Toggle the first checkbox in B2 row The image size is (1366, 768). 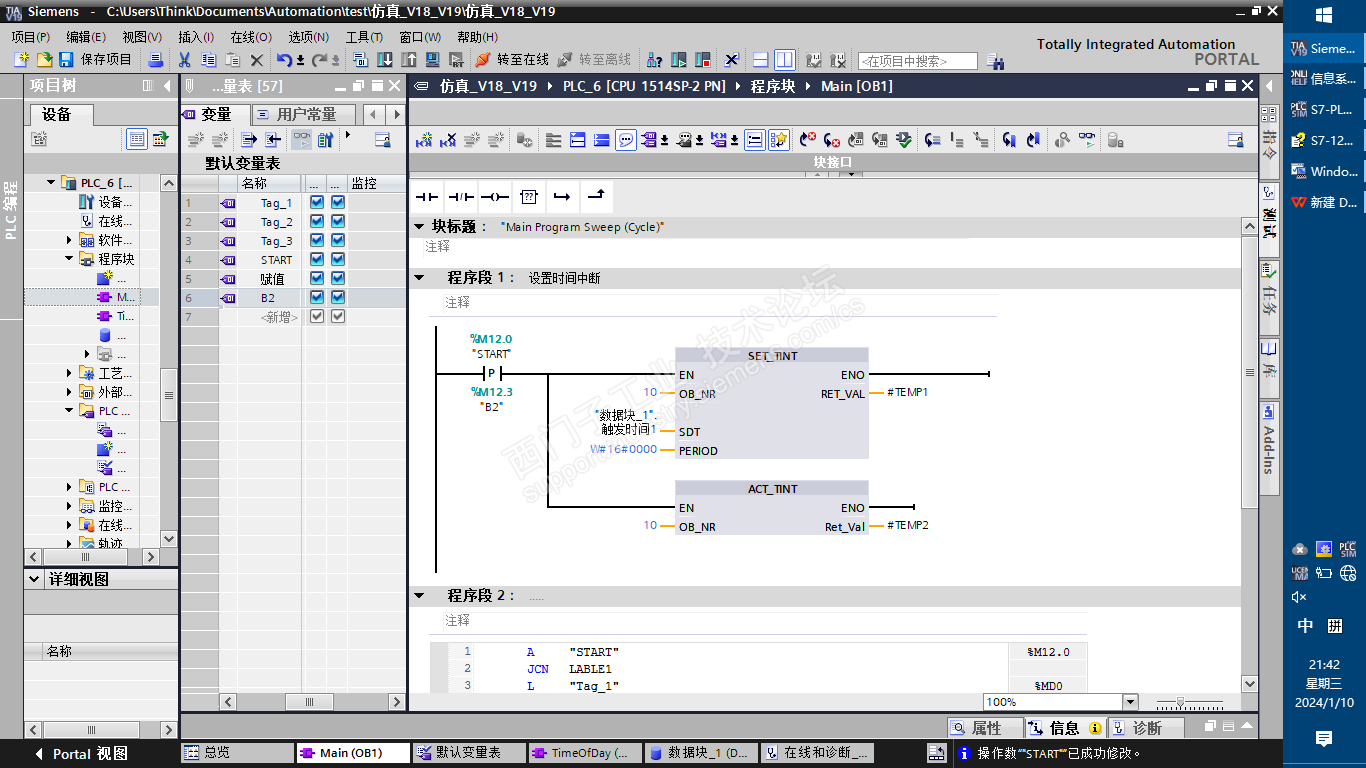[x=317, y=298]
